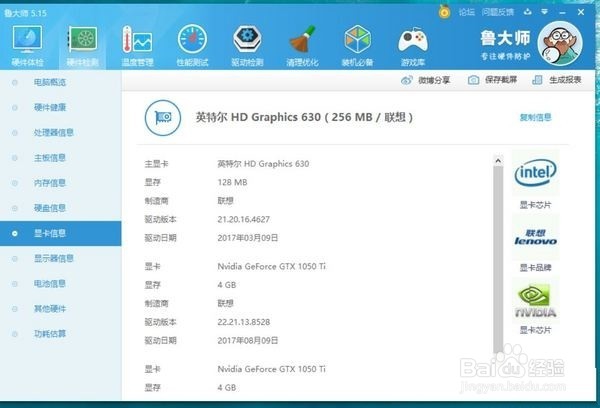Click the gold medal icon in title bar
The width and height of the screenshot is (600, 408).
pyautogui.click(x=444, y=12)
